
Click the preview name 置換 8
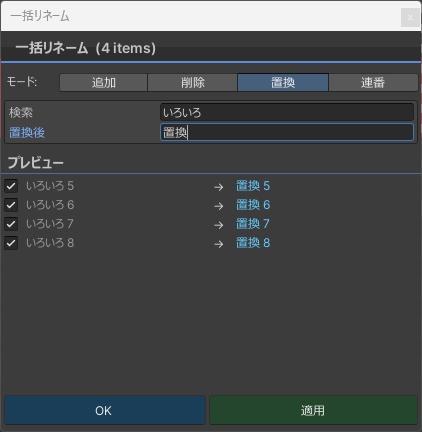coord(253,243)
